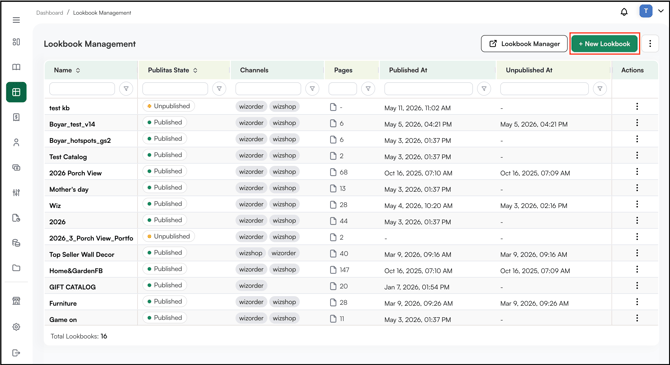Open the file settings icon in the sidebar
This screenshot has width=670, height=365.
16,218
